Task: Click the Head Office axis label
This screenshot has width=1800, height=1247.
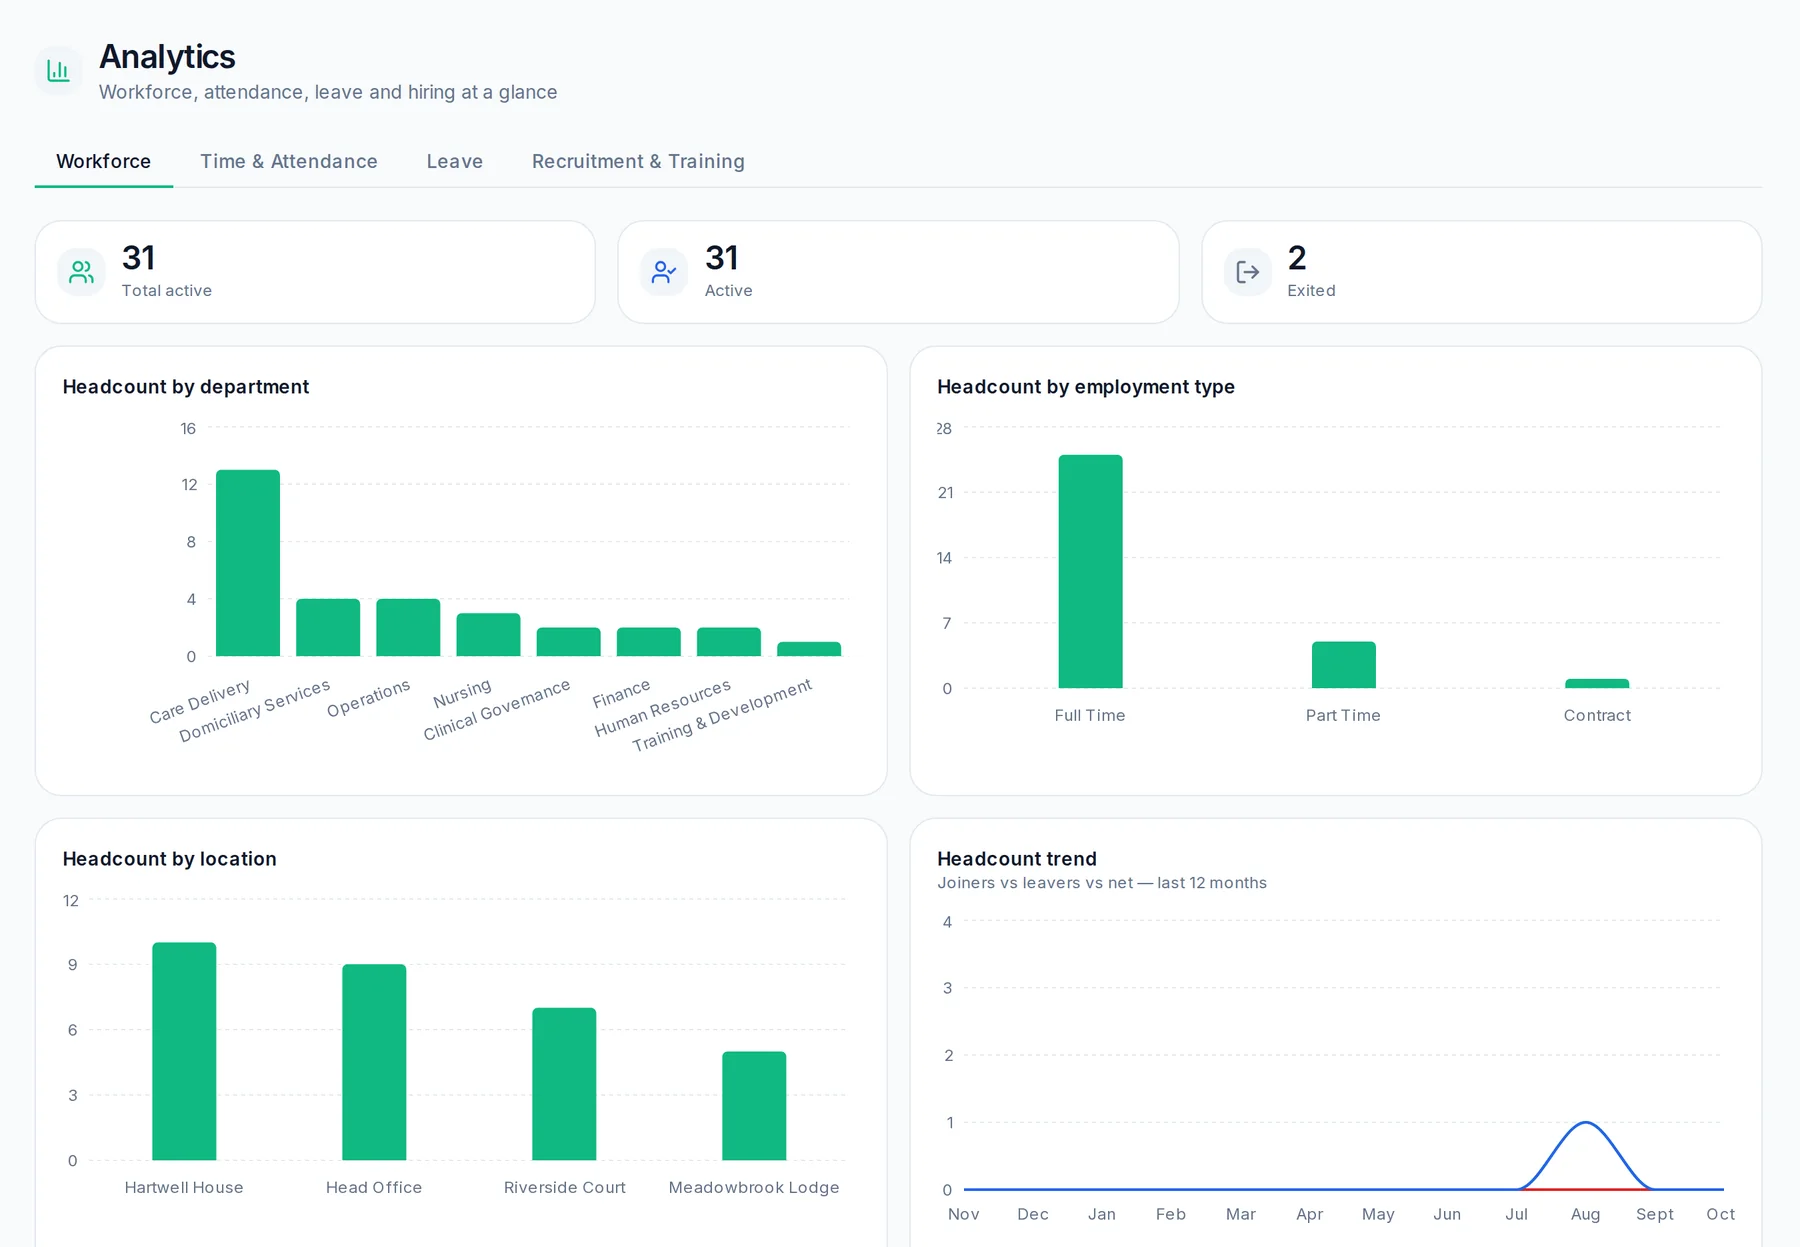Action: pyautogui.click(x=374, y=1187)
